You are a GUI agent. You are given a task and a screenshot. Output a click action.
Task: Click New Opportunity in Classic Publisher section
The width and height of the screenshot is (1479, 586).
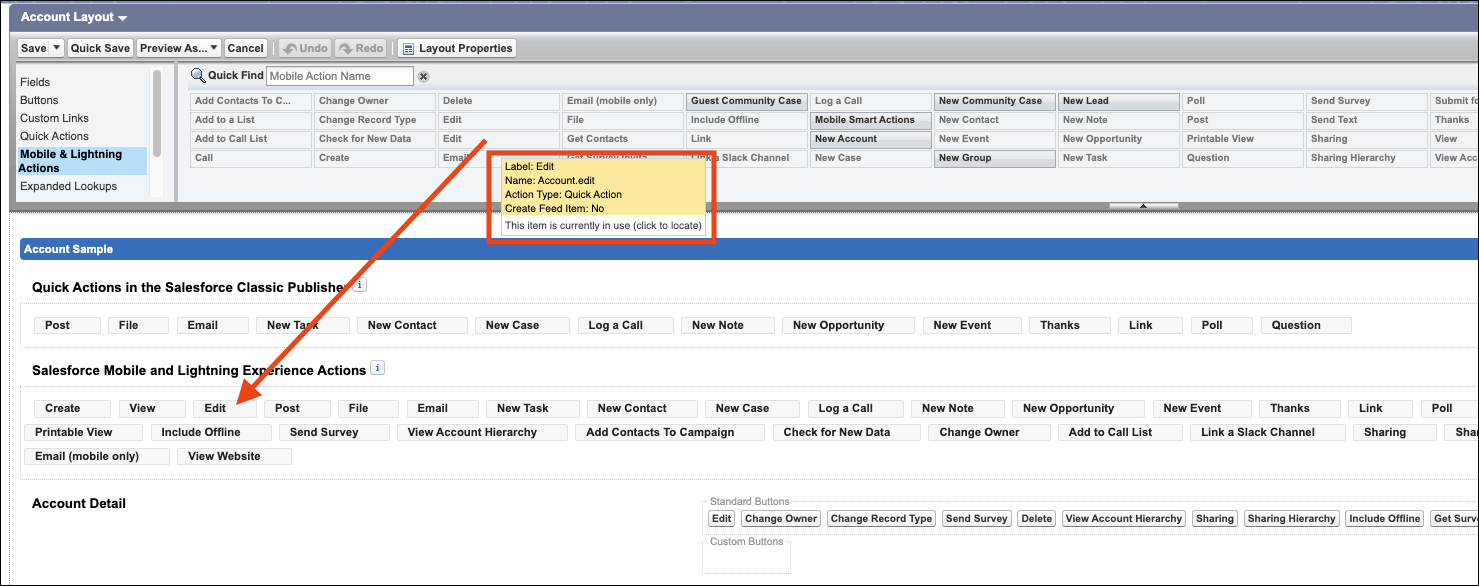pyautogui.click(x=848, y=325)
